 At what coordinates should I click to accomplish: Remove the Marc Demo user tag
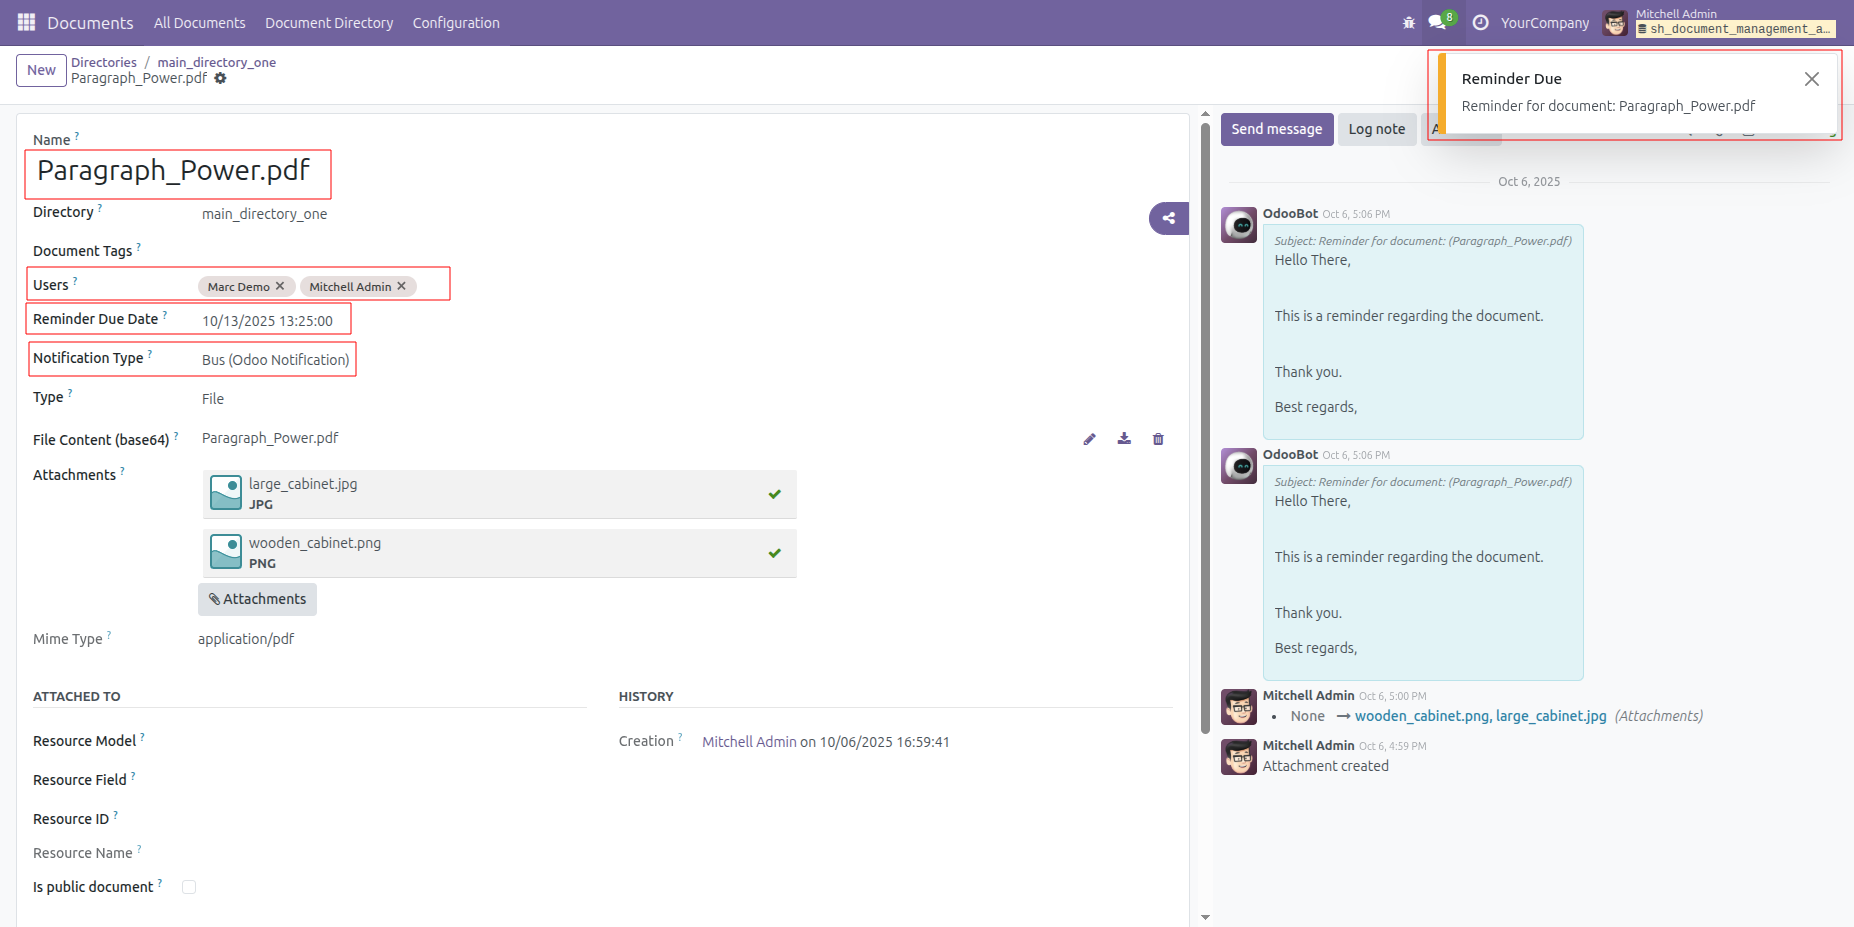[280, 286]
